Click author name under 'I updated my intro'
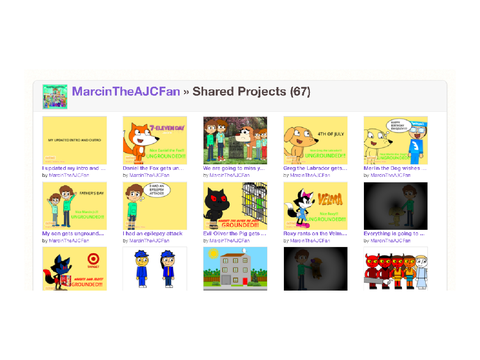The width and height of the screenshot is (480, 360). click(69, 175)
